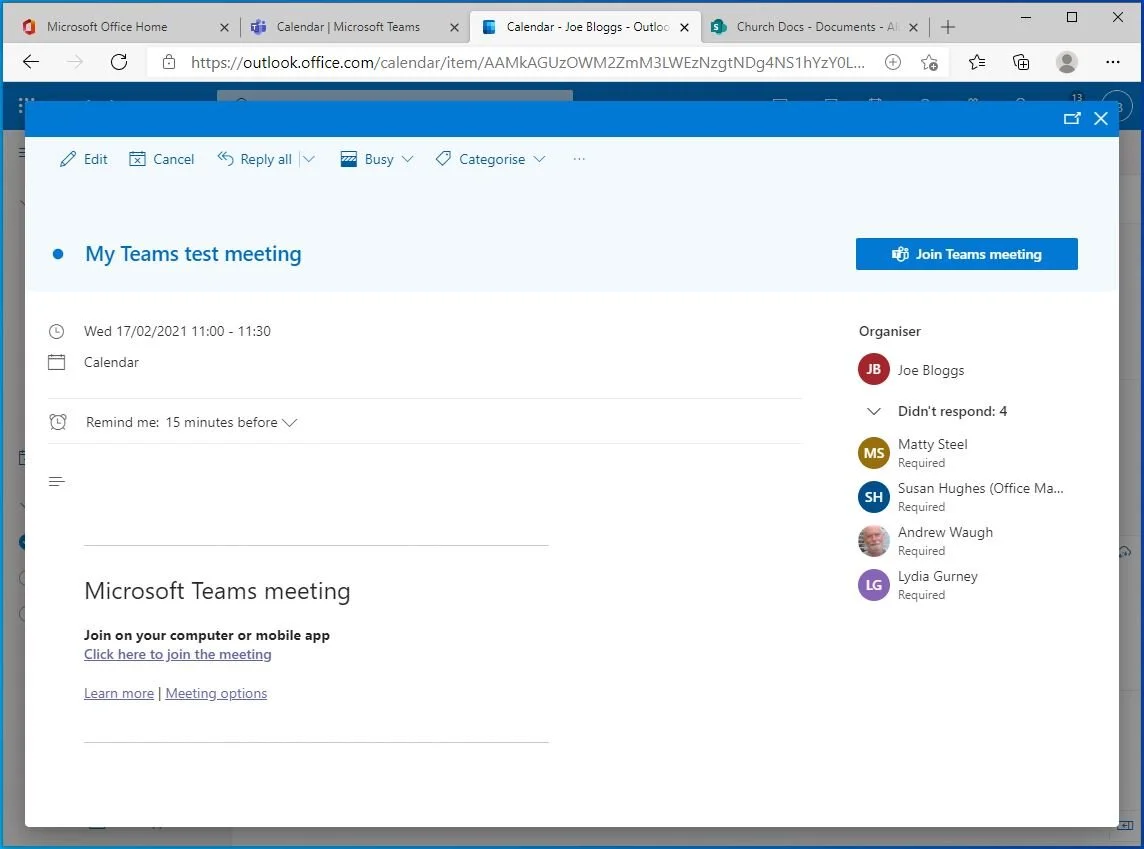Viewport: 1144px width, 849px height.
Task: Click the MS avatar for Matty Steel
Action: point(873,453)
